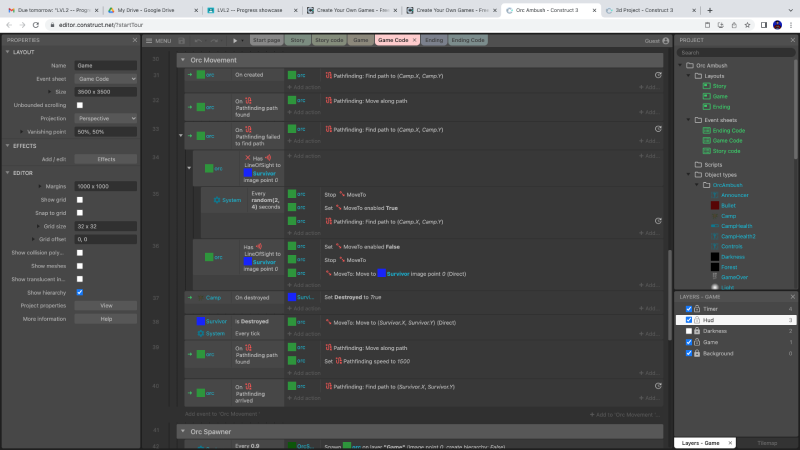Open the main MENU button

tap(158, 41)
